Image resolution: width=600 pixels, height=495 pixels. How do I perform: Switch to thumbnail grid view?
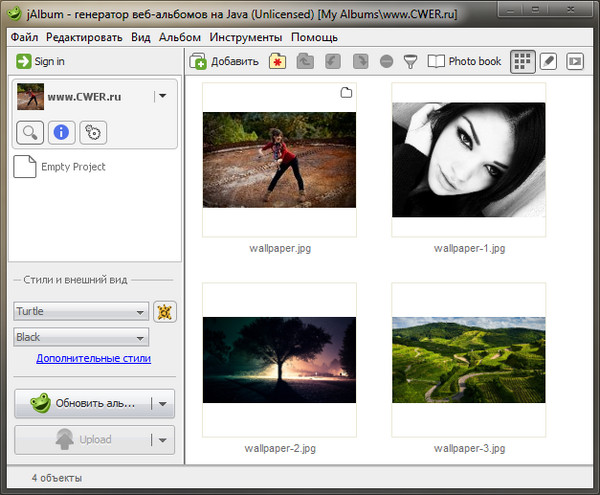click(522, 61)
